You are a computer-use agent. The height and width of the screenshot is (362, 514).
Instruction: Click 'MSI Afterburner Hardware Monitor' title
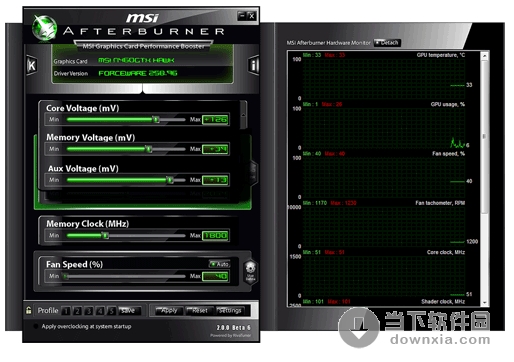pyautogui.click(x=329, y=43)
